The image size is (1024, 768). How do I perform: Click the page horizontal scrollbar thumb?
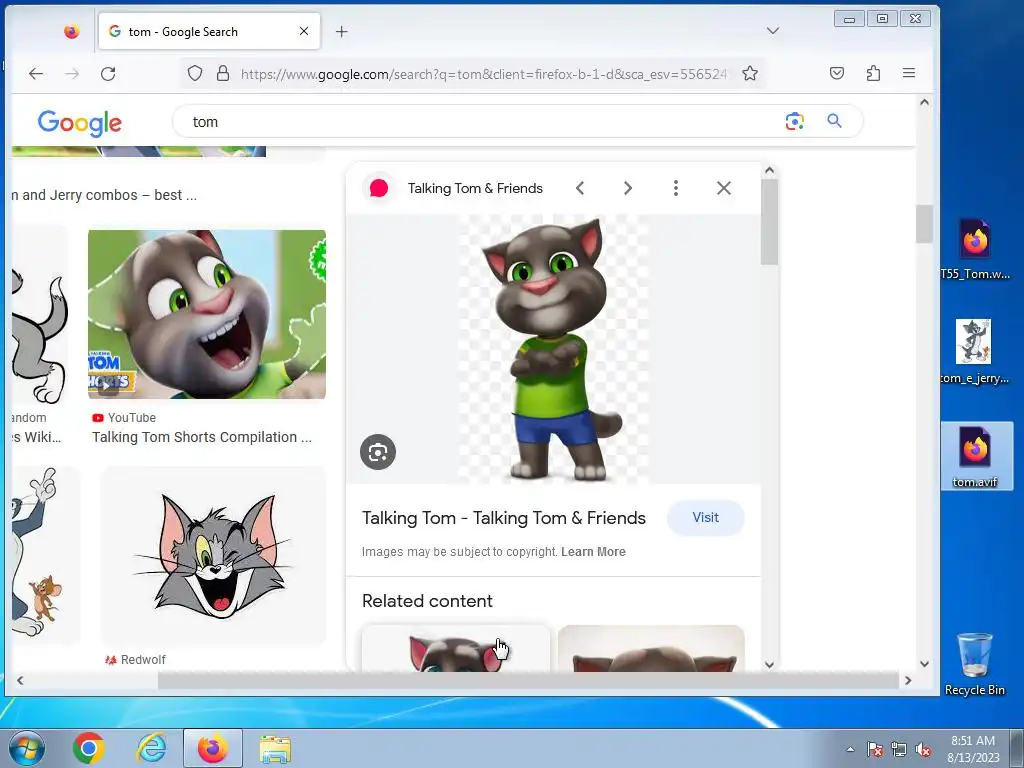tap(529, 680)
